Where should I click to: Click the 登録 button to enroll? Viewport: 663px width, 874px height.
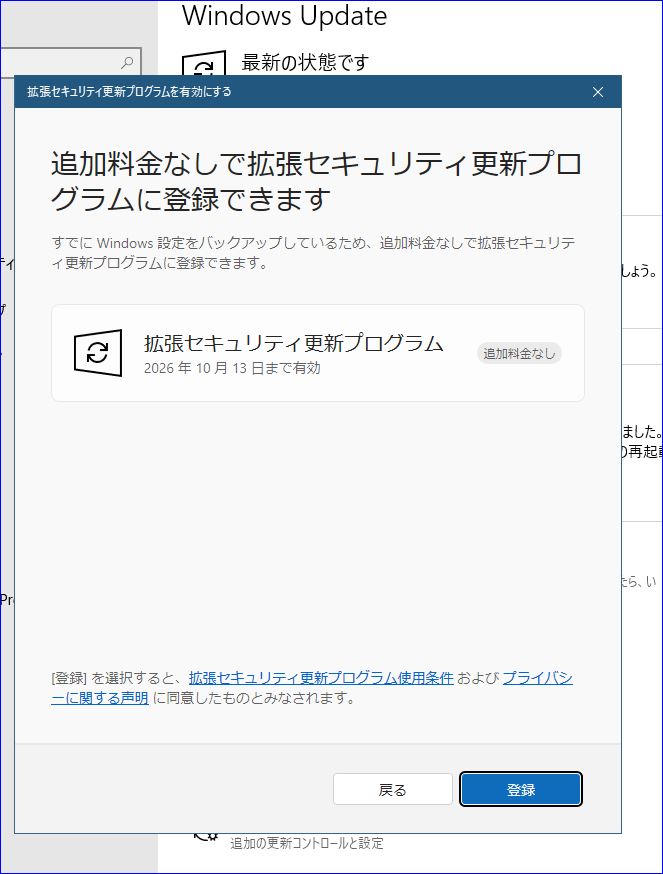[x=521, y=789]
